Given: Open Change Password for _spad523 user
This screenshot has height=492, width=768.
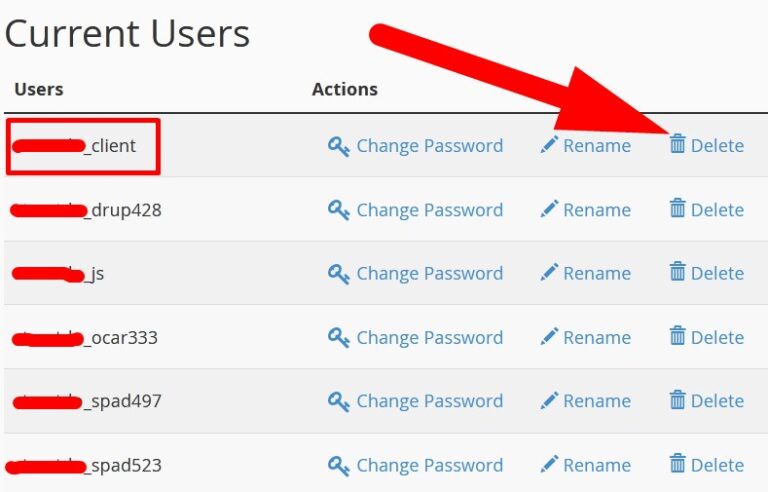Looking at the screenshot, I should [429, 466].
